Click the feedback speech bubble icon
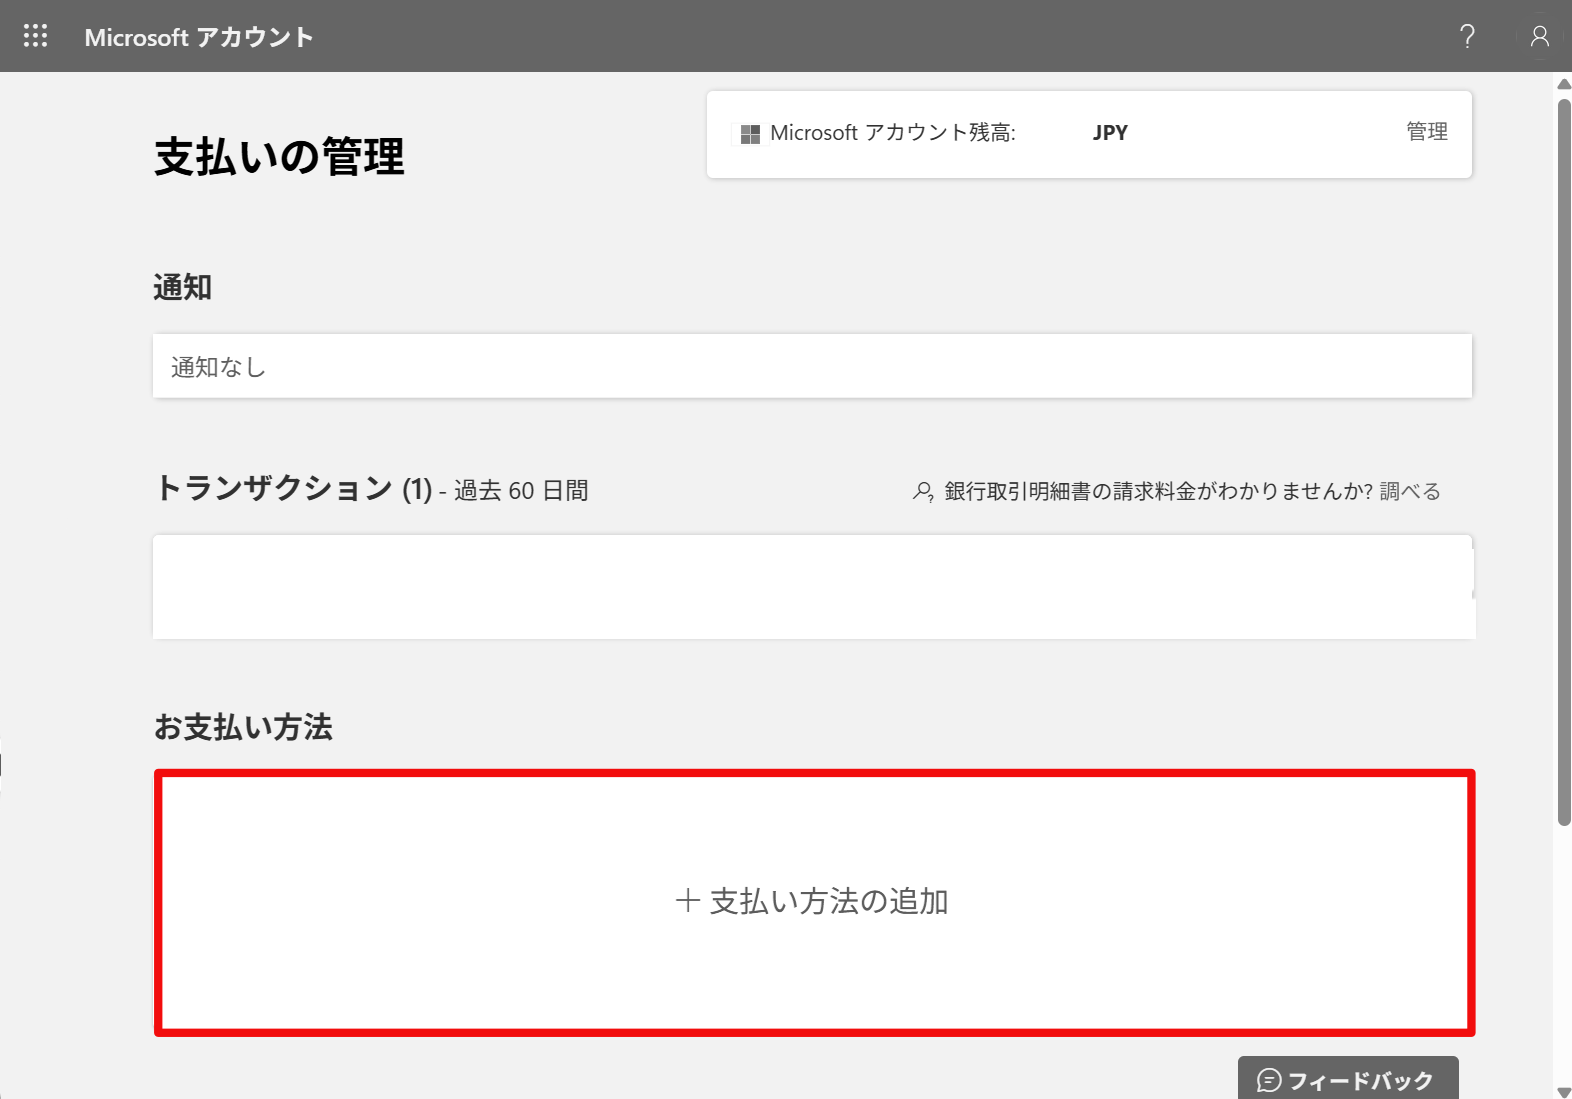 click(x=1269, y=1080)
